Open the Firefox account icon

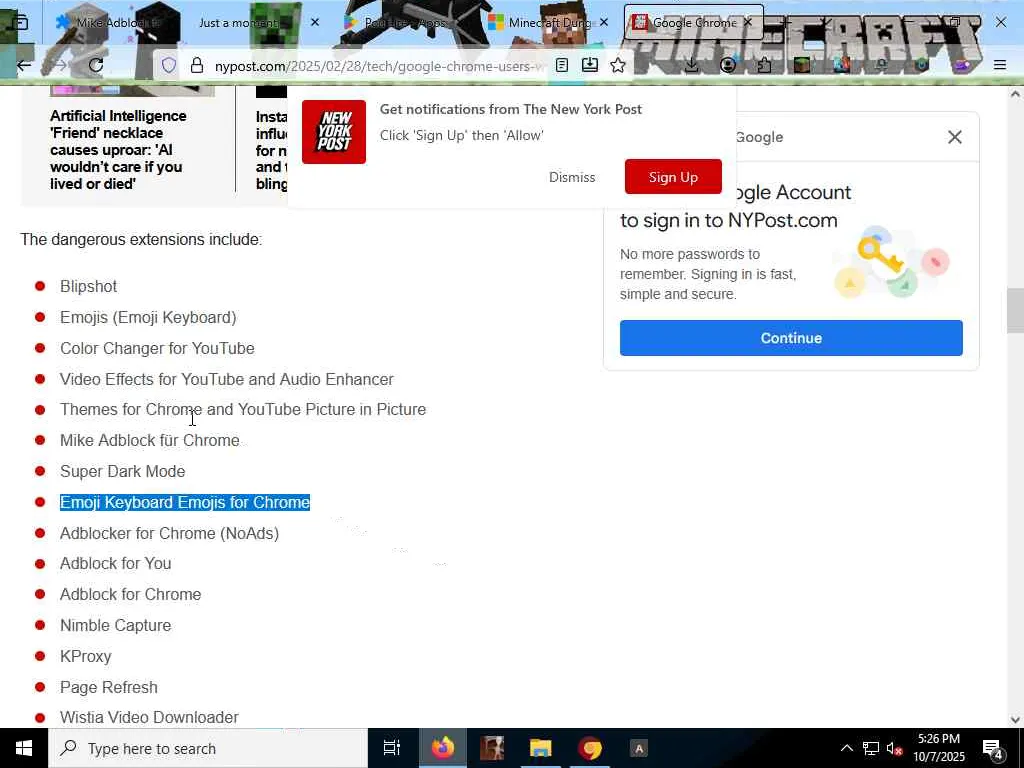pyautogui.click(x=728, y=65)
